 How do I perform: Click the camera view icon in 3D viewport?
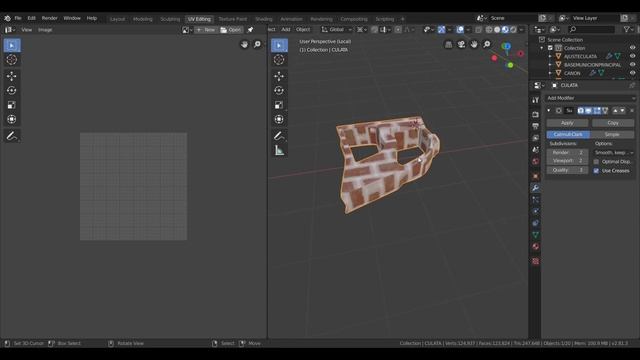461,44
